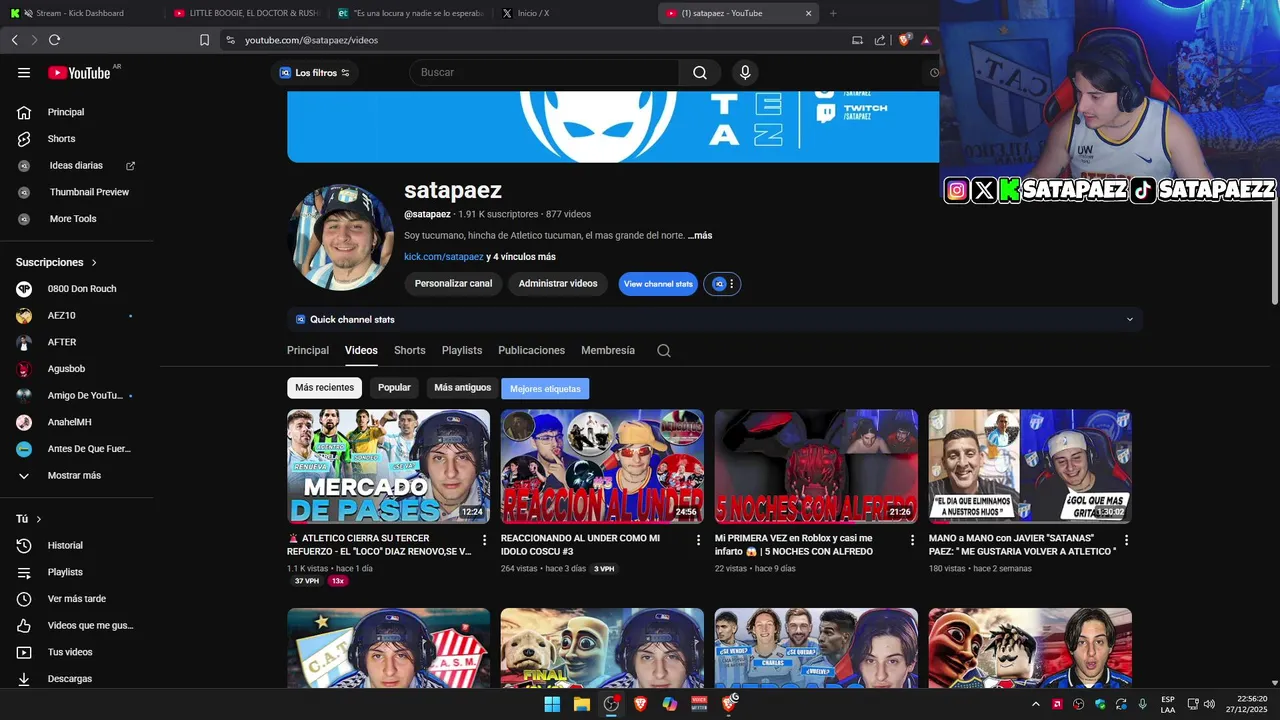Switch to the Playlists channel tab
Viewport: 1280px width, 720px height.
[462, 351]
